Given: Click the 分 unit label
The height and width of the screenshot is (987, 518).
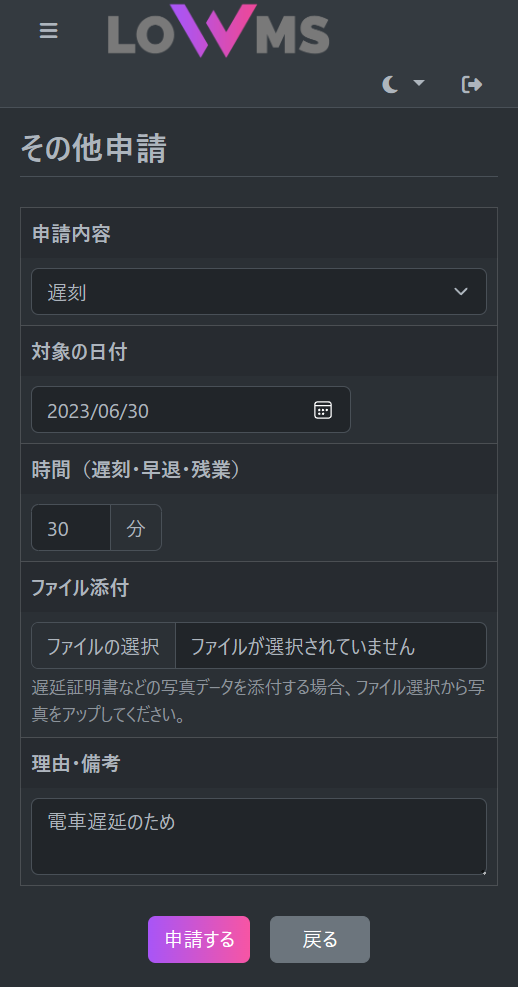Looking at the screenshot, I should [x=136, y=527].
